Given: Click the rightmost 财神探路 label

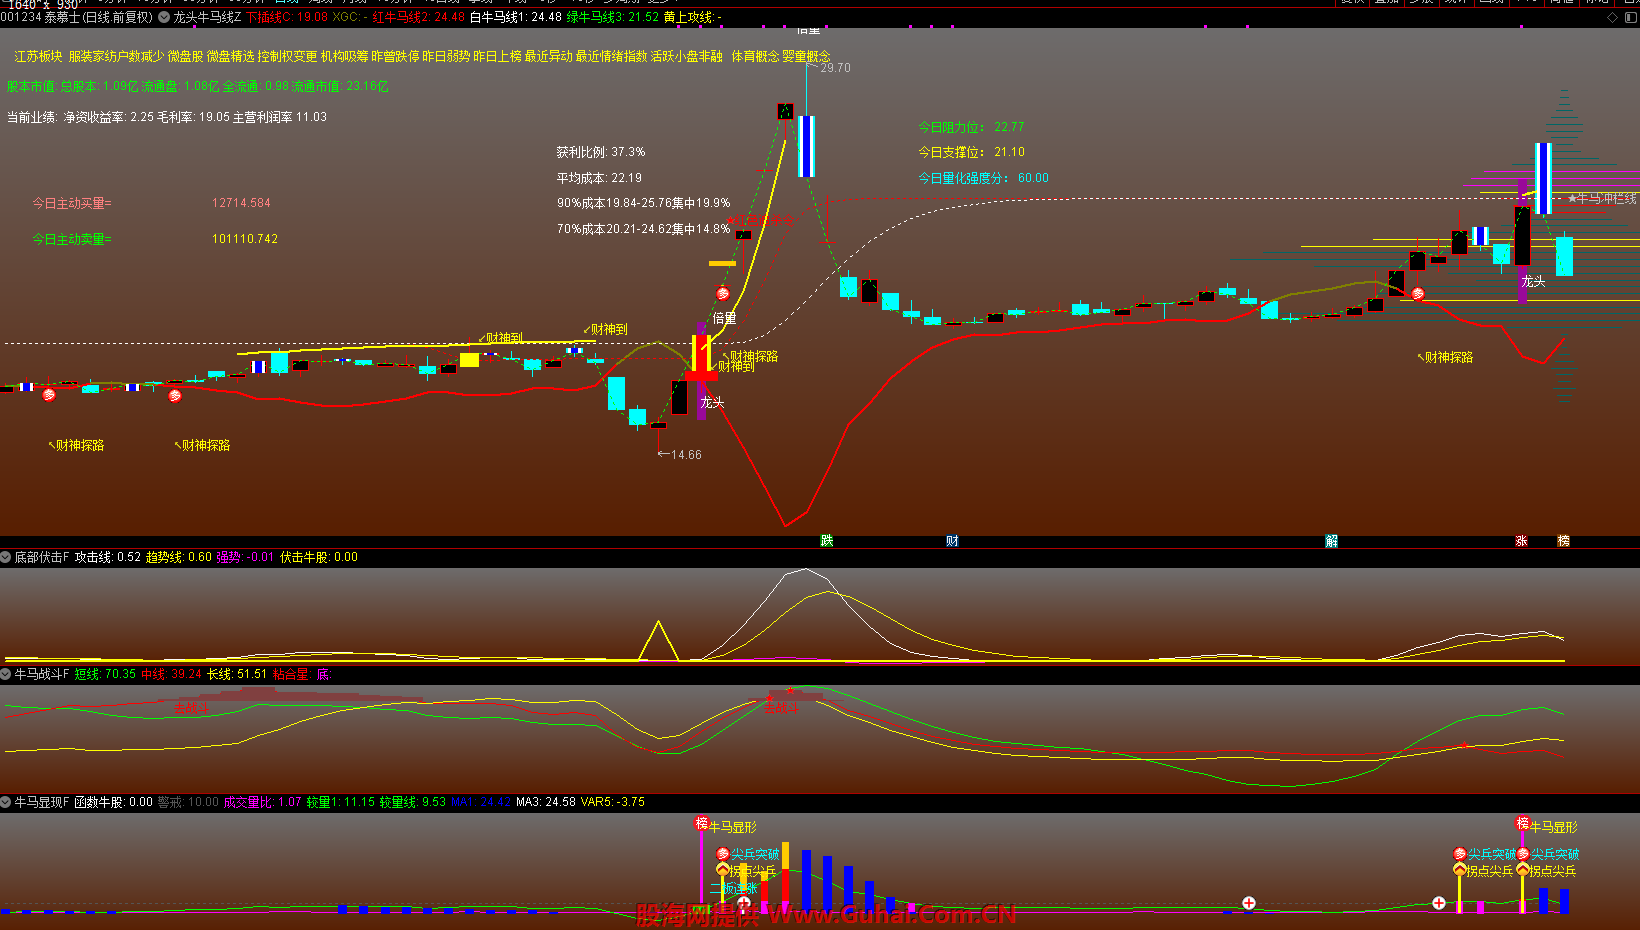Looking at the screenshot, I should 1445,357.
